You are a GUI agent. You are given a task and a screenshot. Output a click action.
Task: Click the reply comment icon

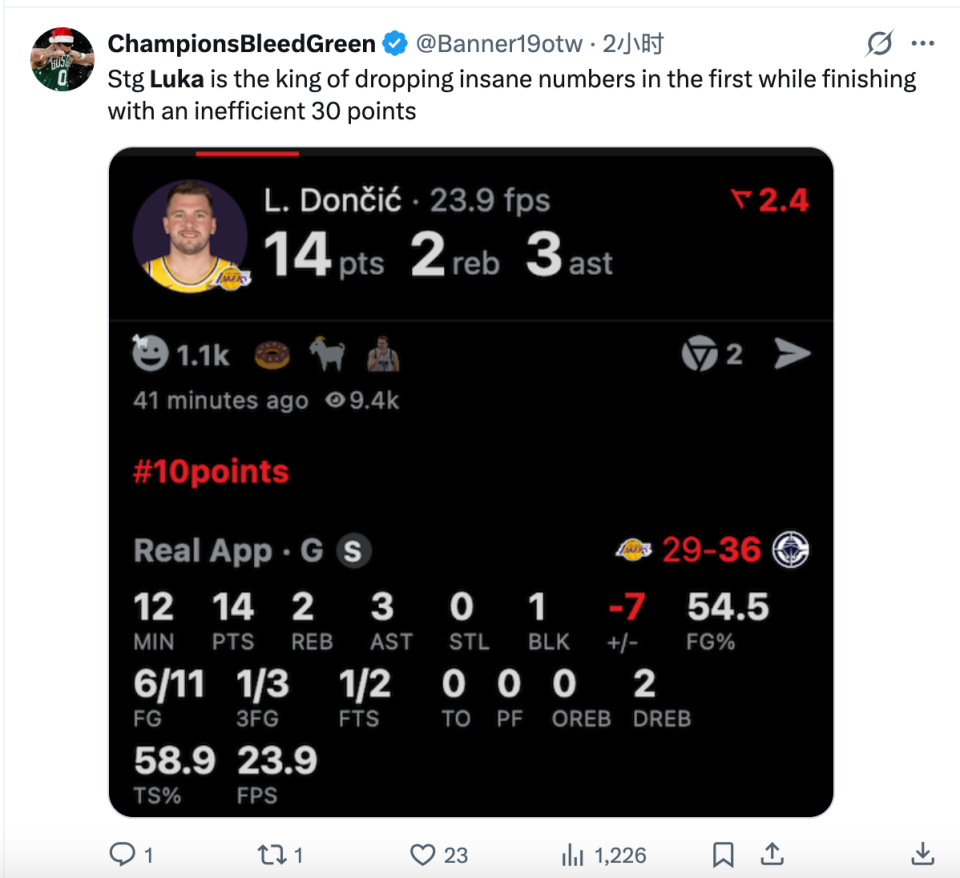[123, 854]
